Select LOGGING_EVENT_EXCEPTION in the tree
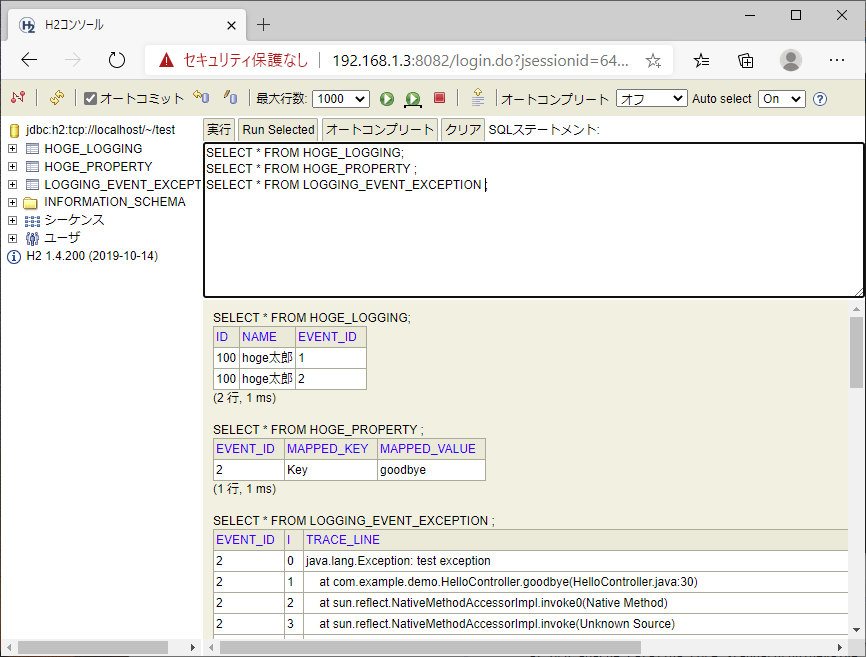This screenshot has height=657, width=866. coord(123,184)
